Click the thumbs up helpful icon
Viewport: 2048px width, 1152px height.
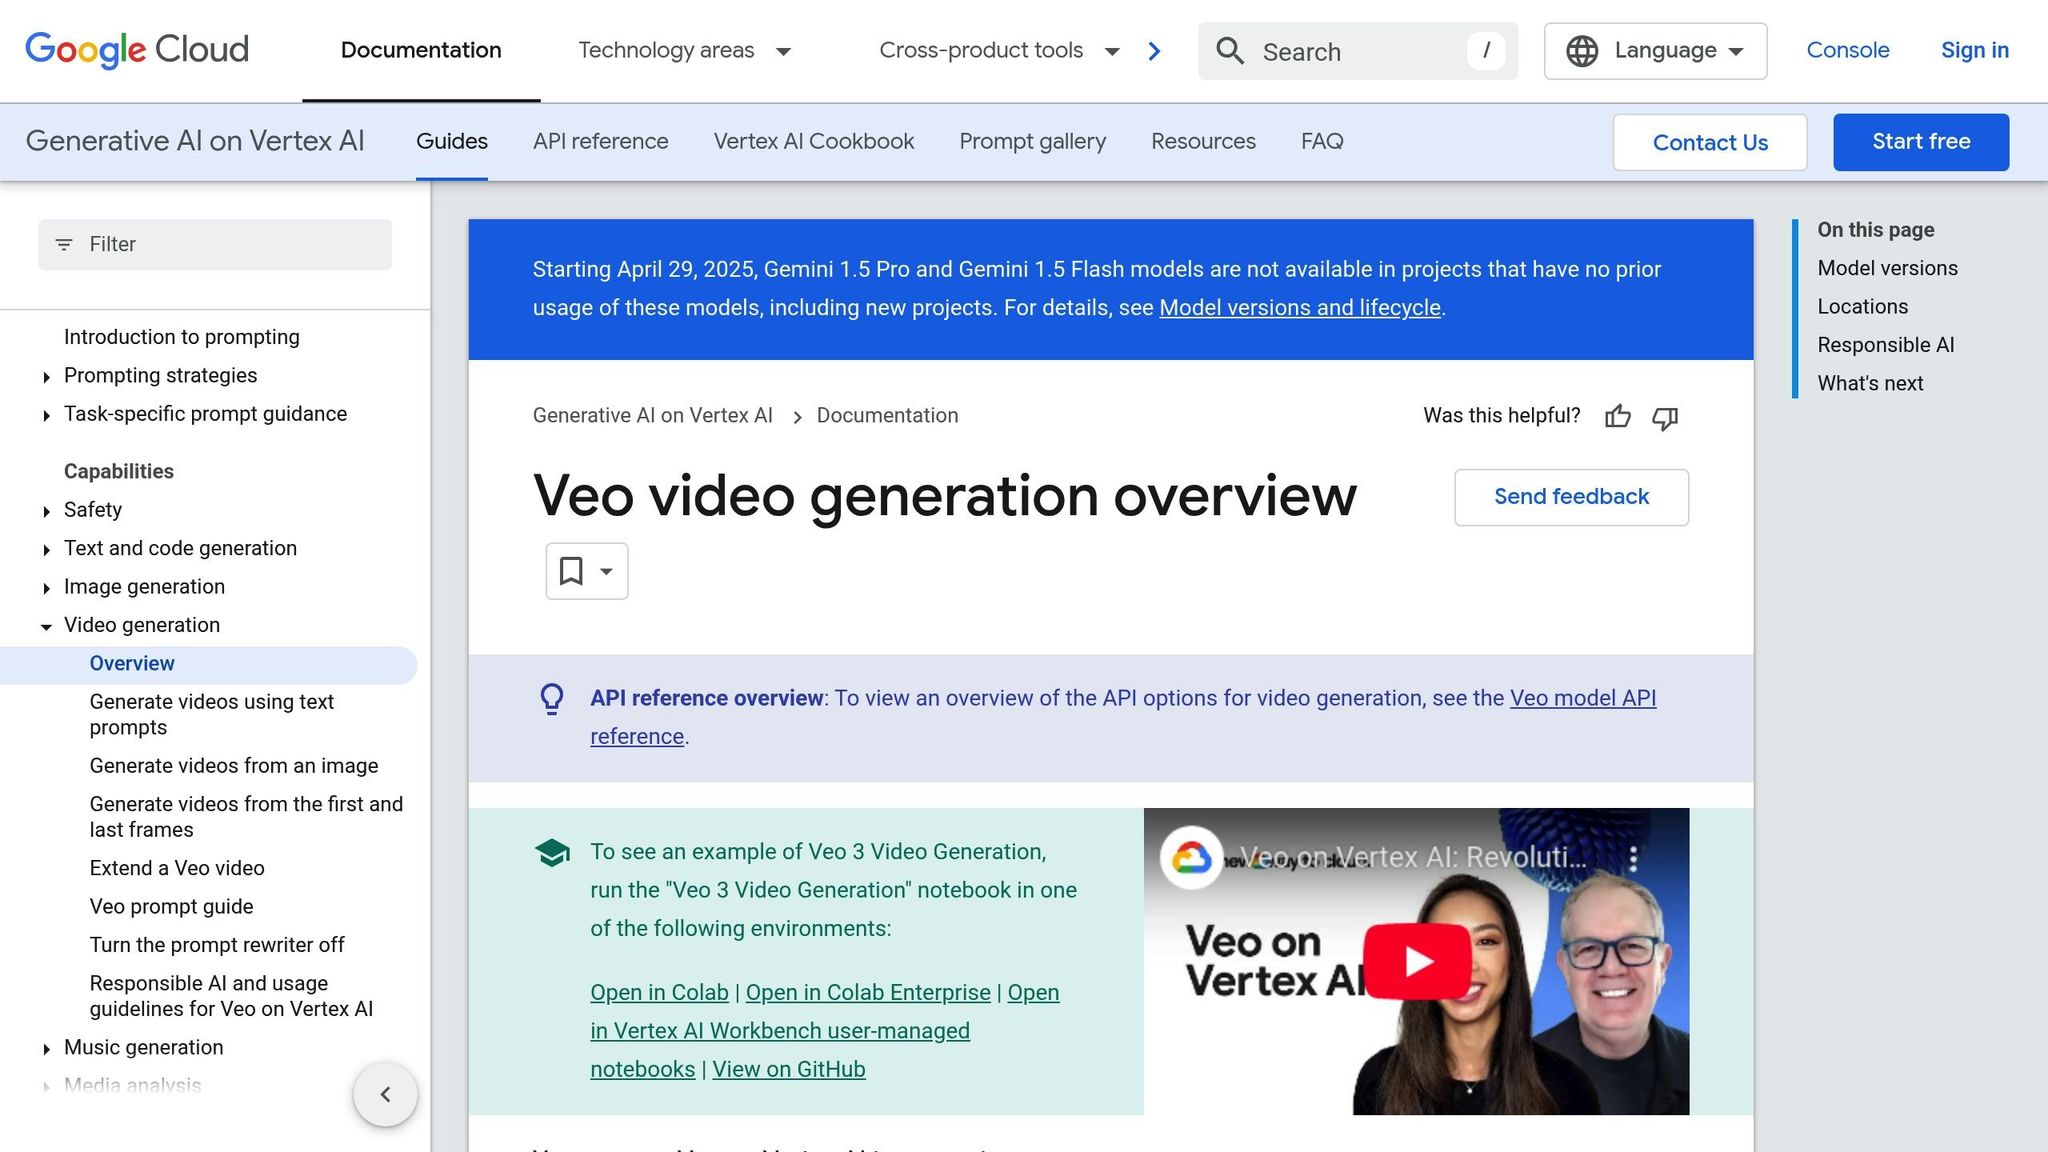coord(1618,416)
